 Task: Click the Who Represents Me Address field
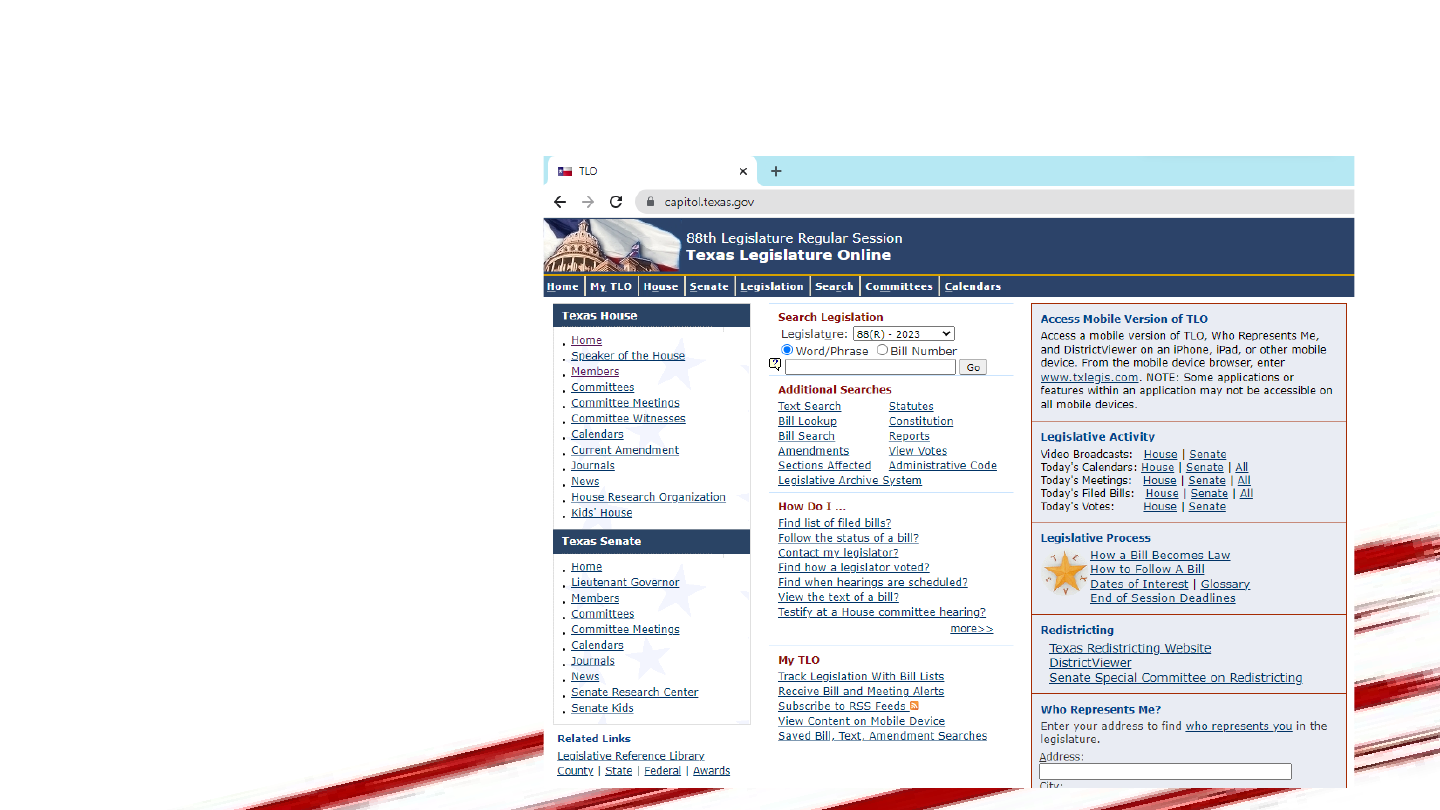click(x=1165, y=772)
